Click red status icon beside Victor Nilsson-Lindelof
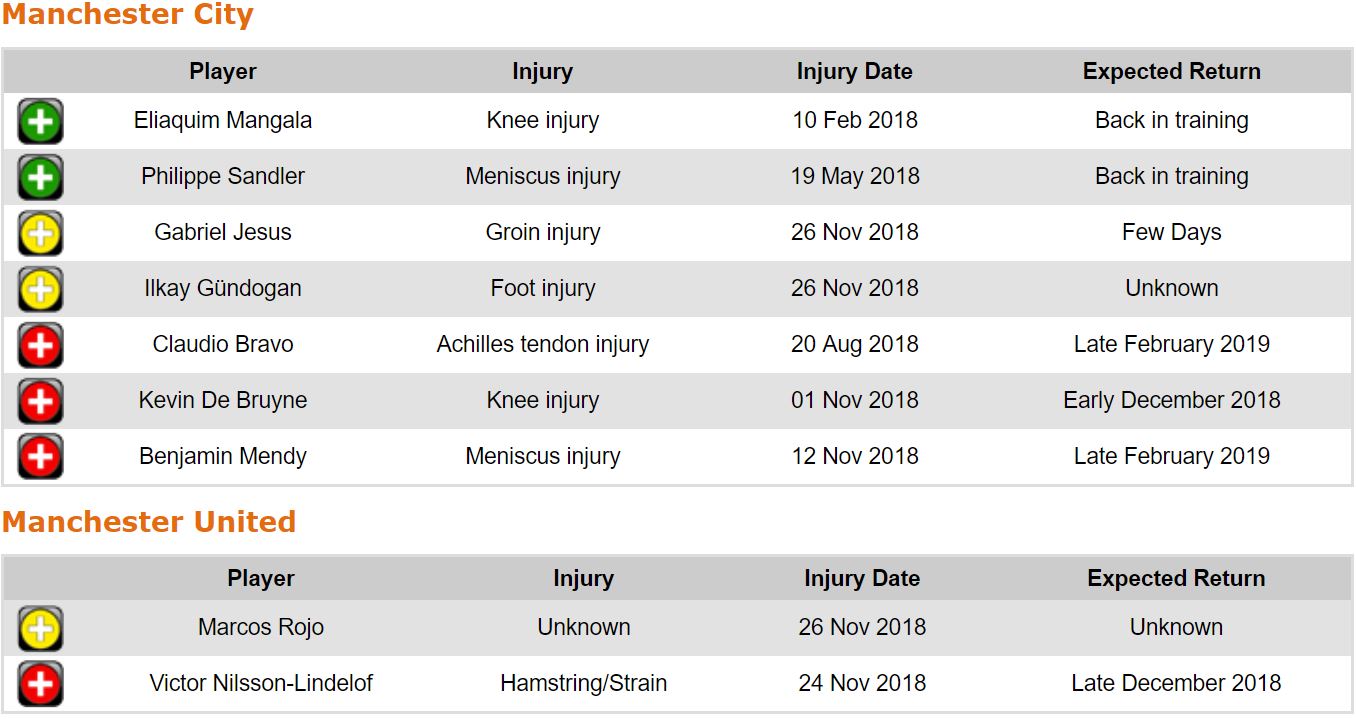 (40, 685)
